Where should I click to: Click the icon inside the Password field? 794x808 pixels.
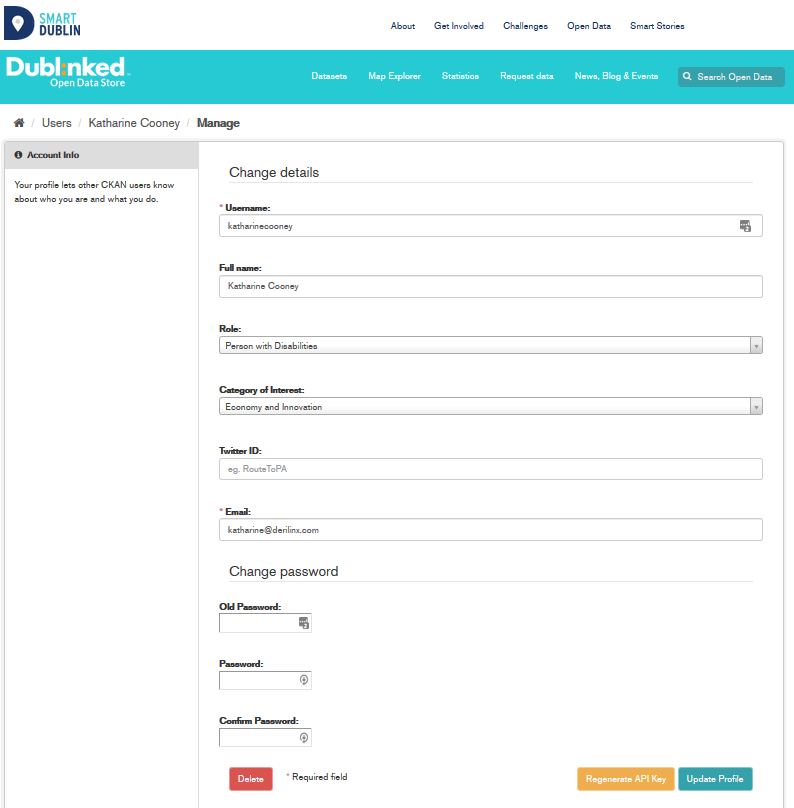point(304,680)
